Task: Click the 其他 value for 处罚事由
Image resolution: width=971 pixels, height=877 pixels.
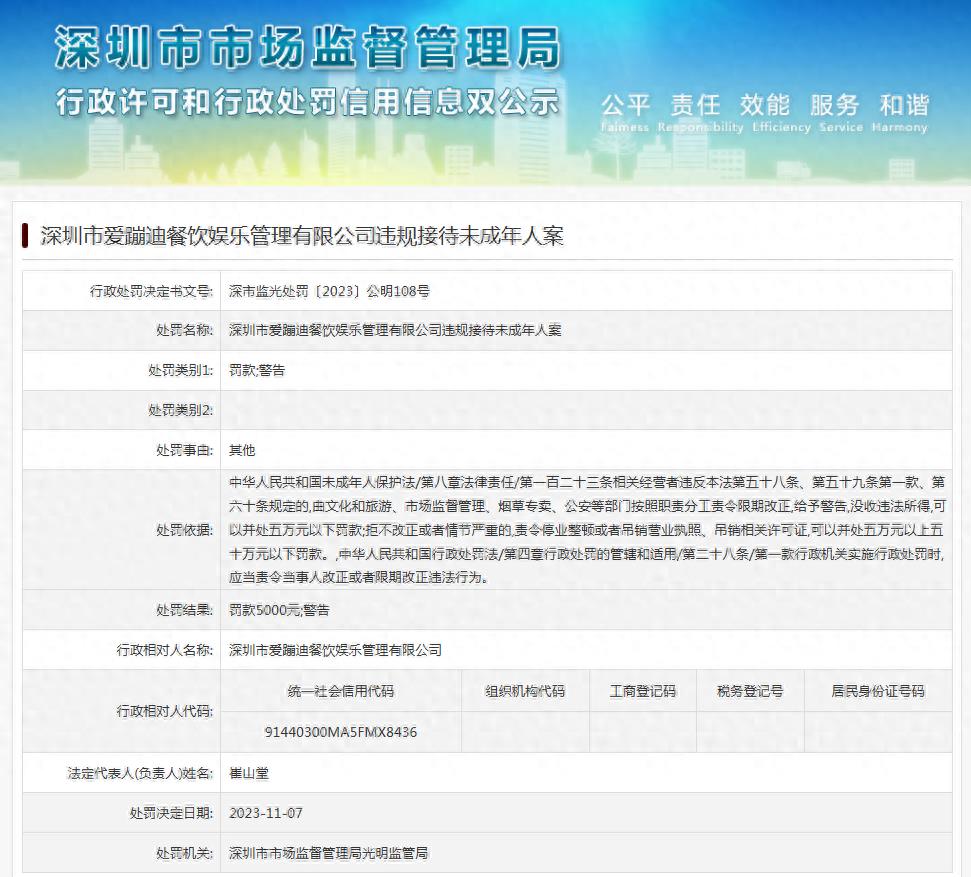Action: pos(242,450)
